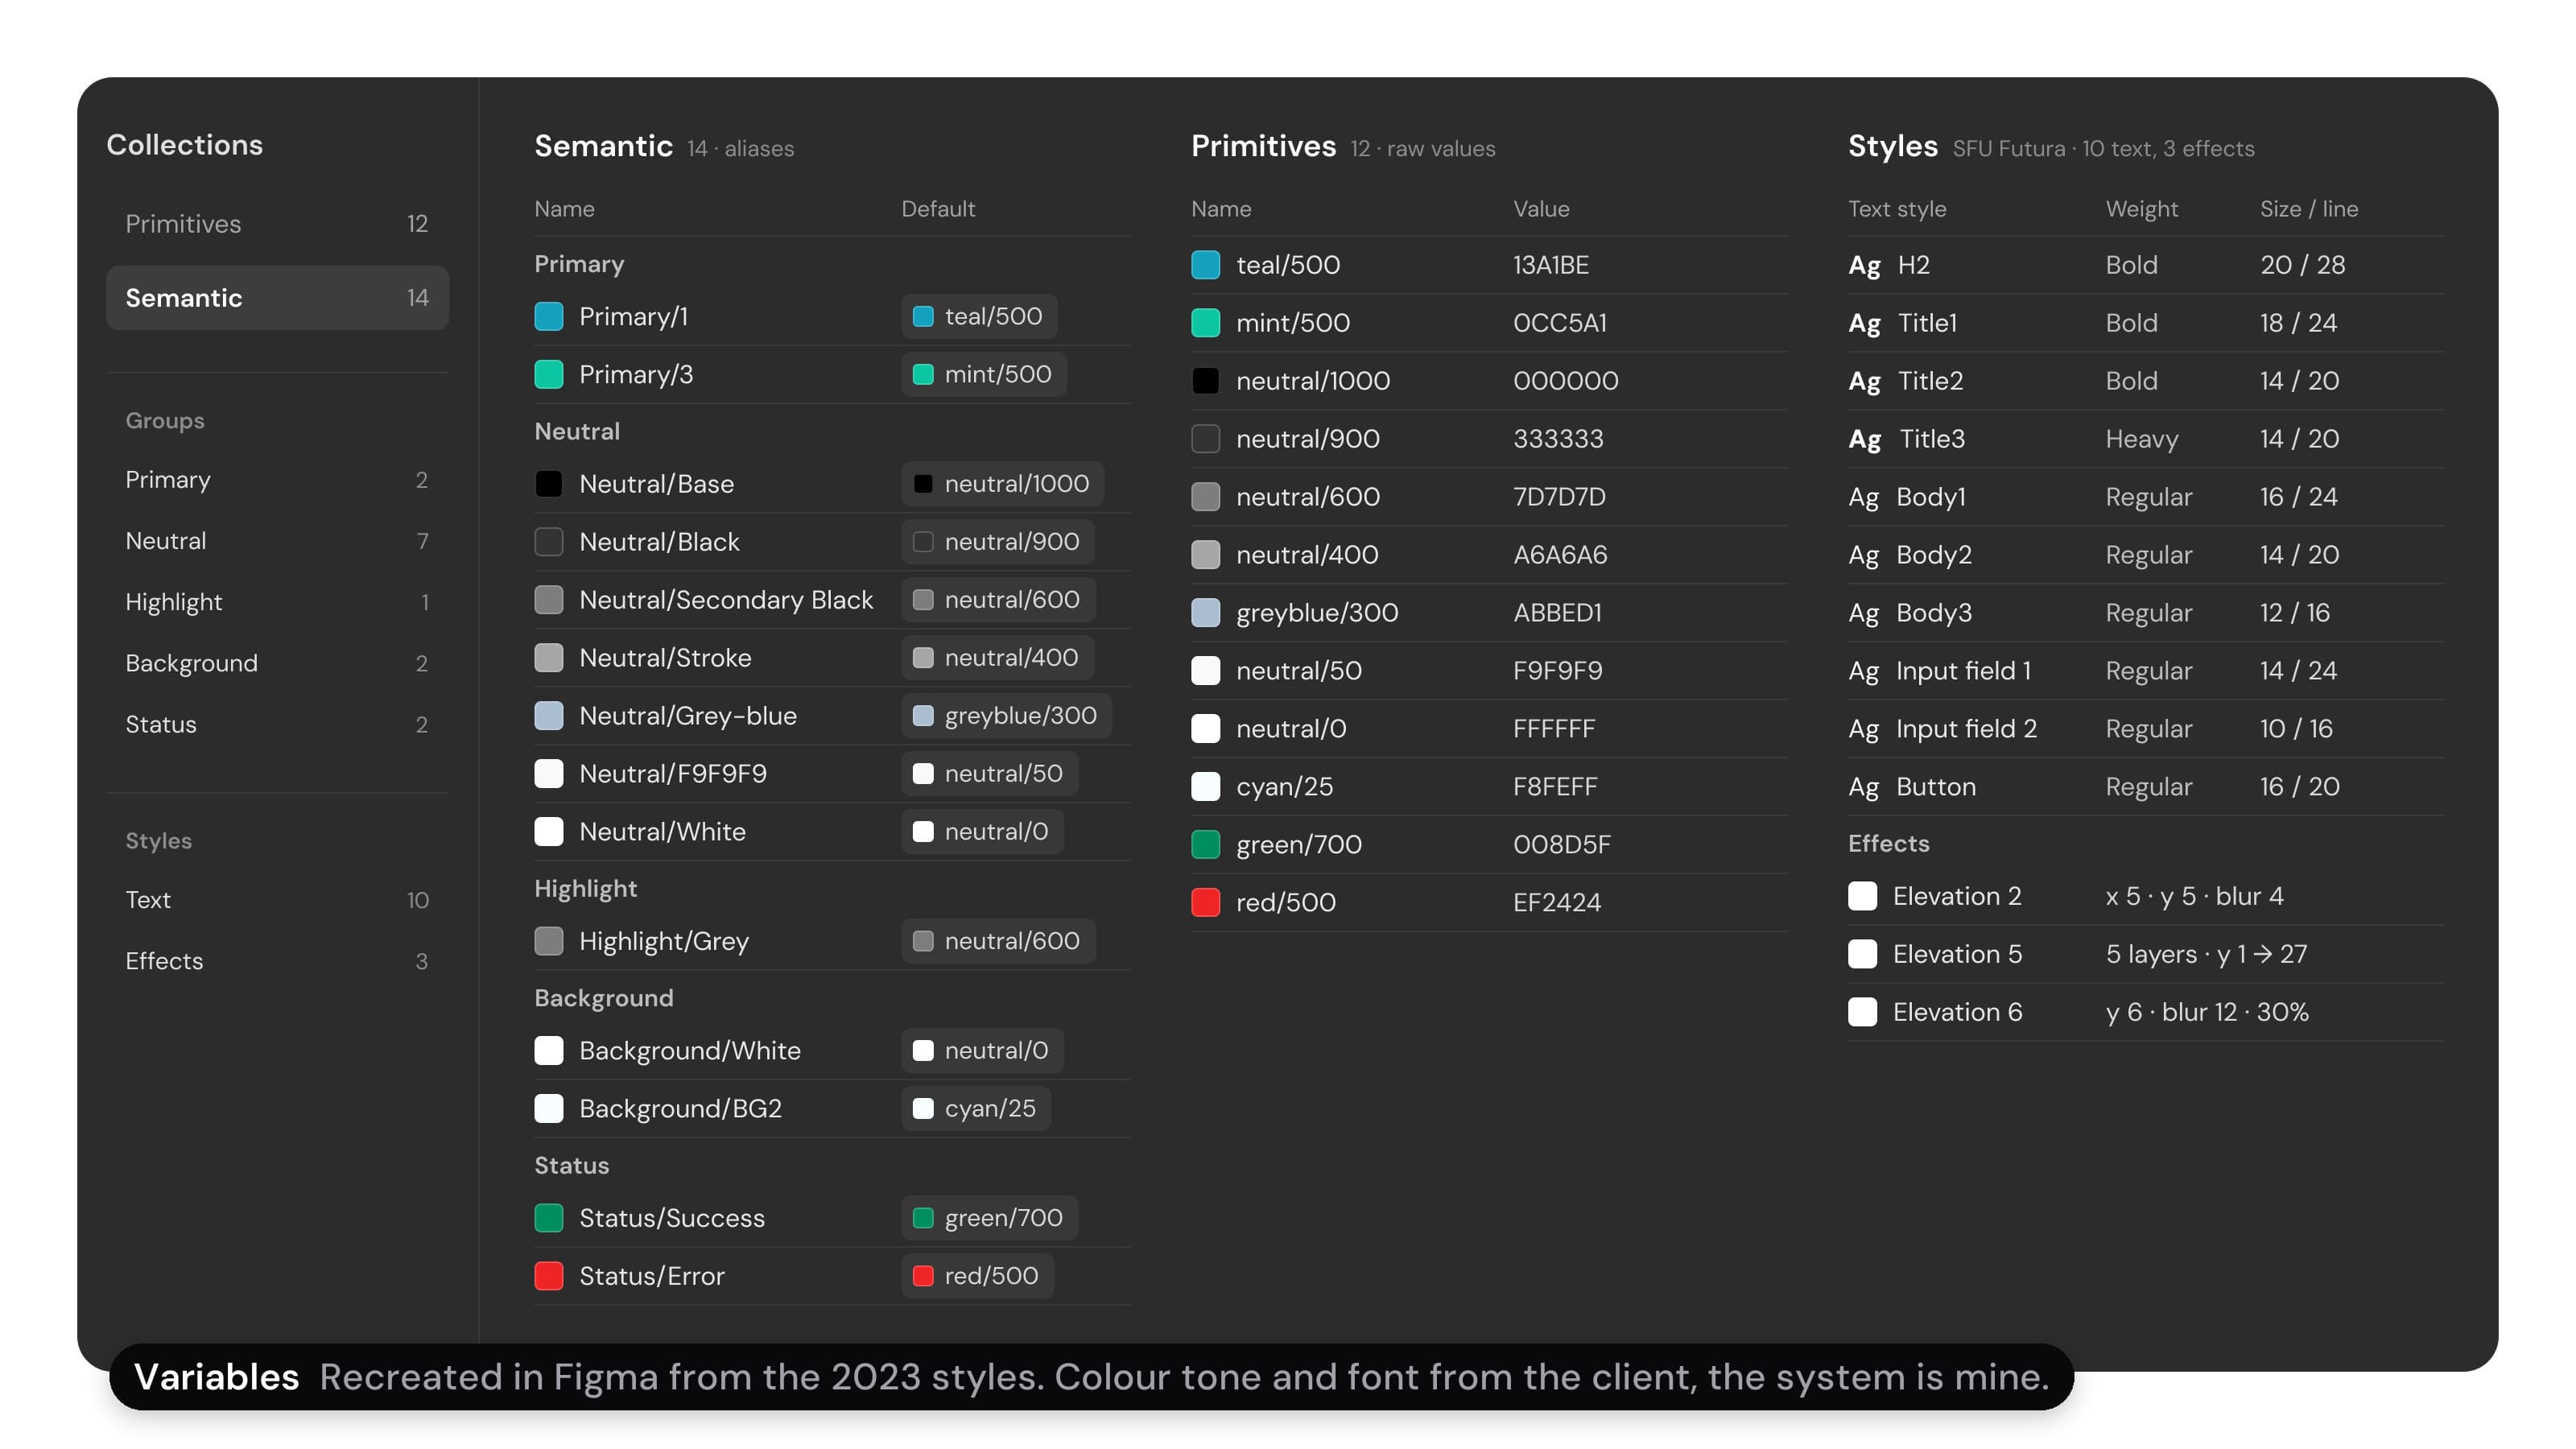Viewport: 2576px width, 1449px height.
Task: Open the Background group in sidebar
Action: click(277, 663)
